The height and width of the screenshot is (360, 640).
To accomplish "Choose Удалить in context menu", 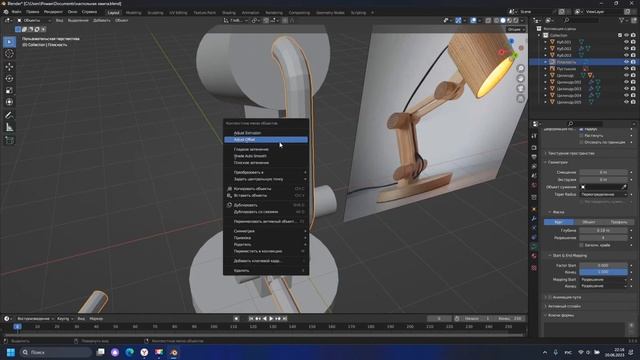I will (x=266, y=271).
